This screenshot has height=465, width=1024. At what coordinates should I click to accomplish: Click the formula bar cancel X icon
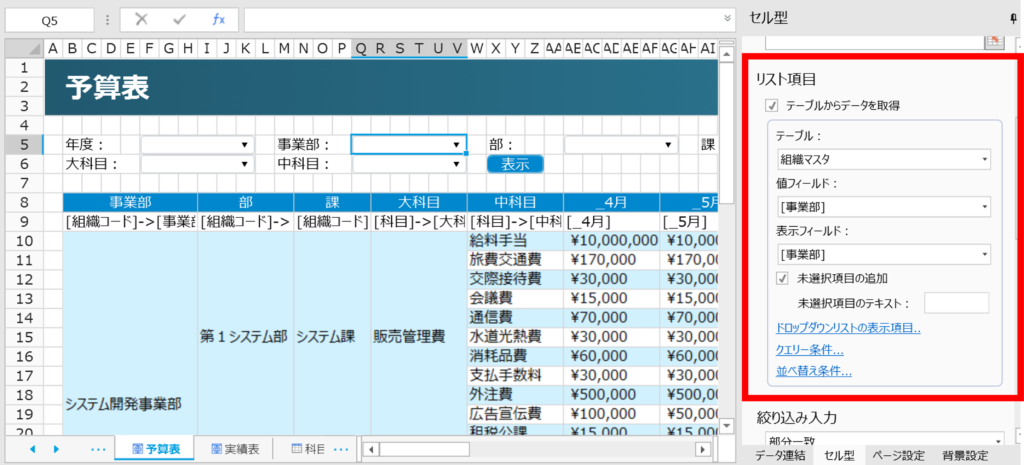140,20
